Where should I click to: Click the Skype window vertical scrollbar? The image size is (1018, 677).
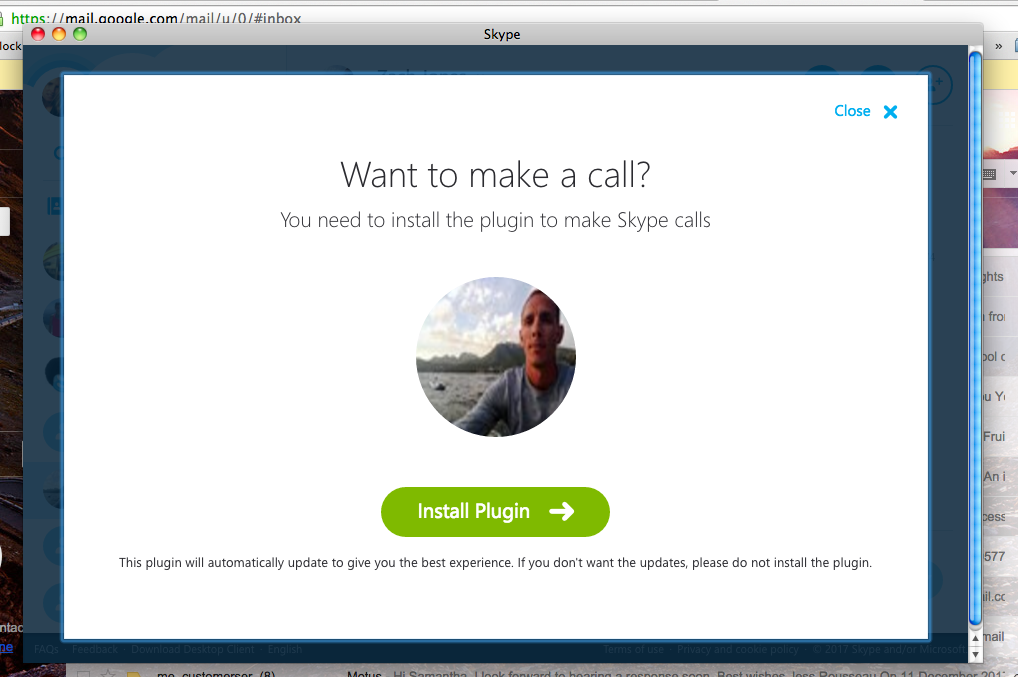975,339
